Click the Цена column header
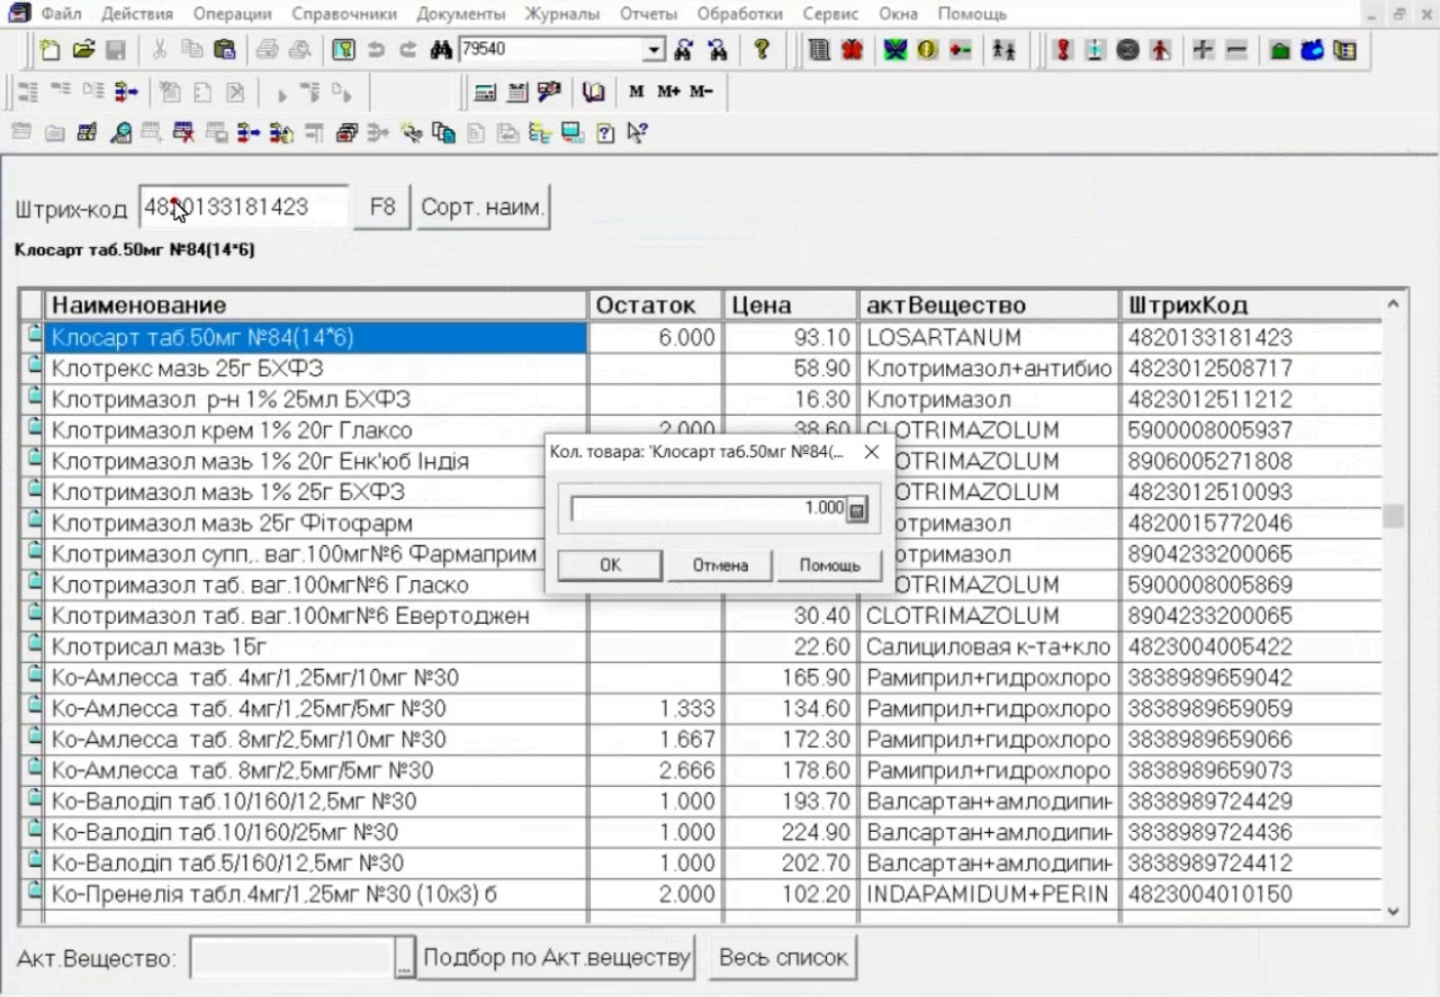 point(790,305)
